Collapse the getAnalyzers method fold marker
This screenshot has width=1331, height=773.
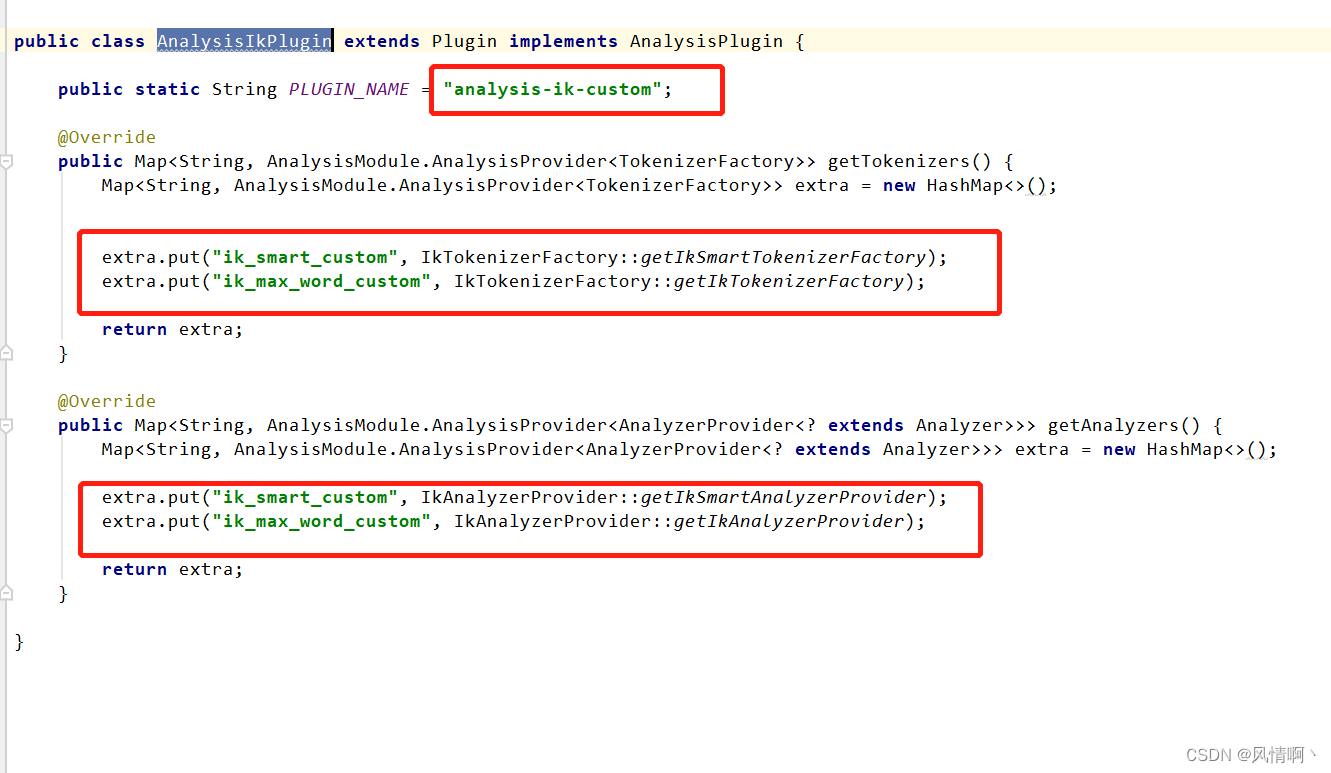click(6, 425)
